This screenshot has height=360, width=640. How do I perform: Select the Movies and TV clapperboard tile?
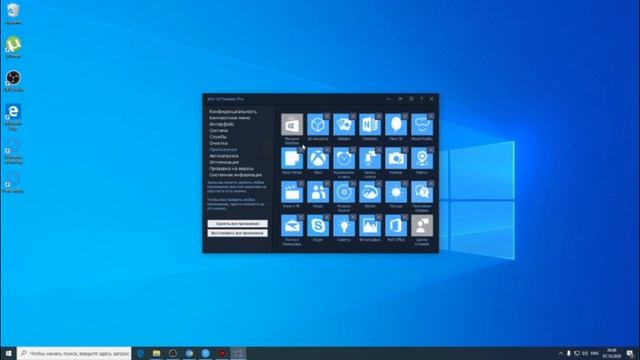(292, 192)
